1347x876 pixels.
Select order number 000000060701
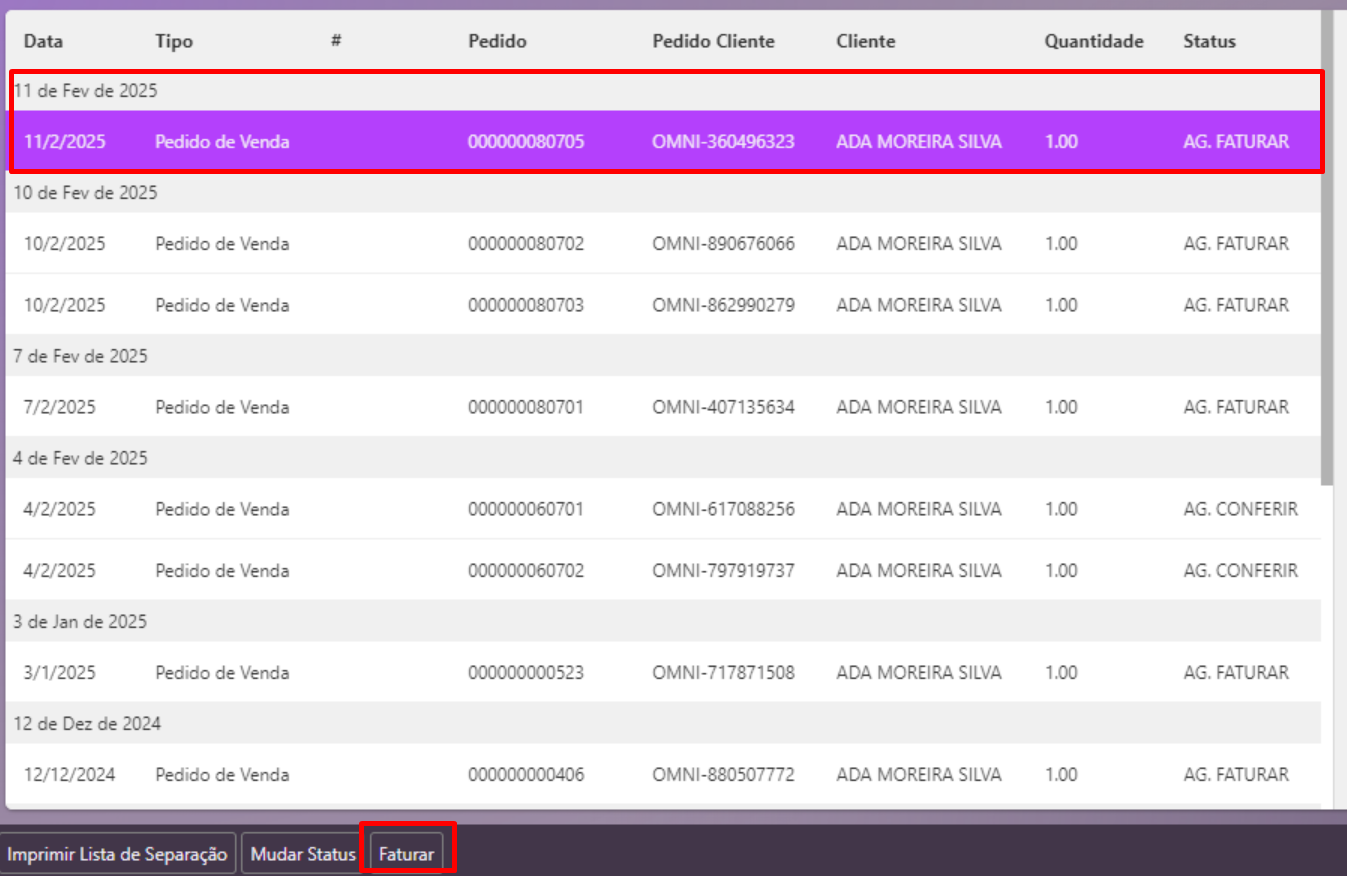(x=526, y=509)
